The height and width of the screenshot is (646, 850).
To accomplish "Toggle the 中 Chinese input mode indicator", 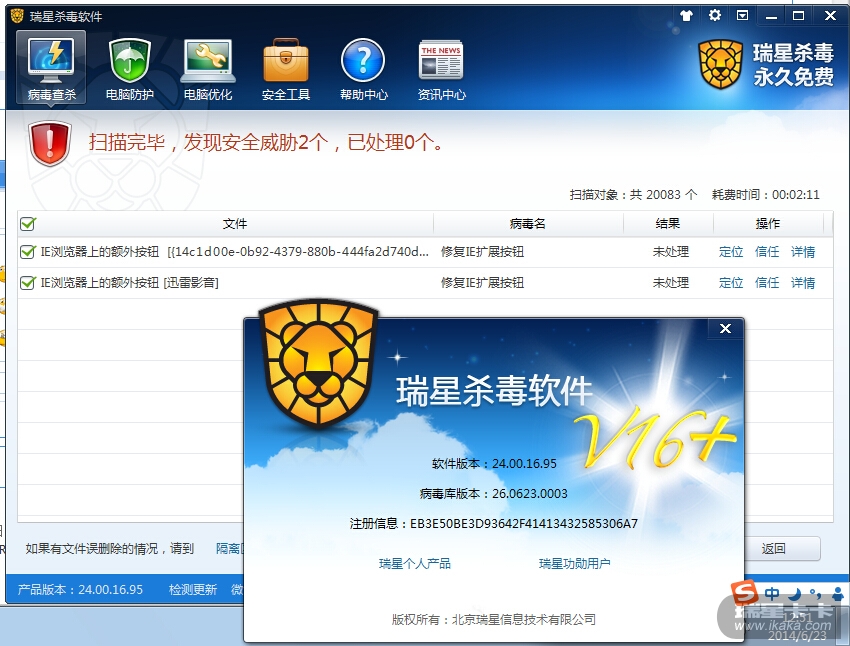I will (772, 594).
